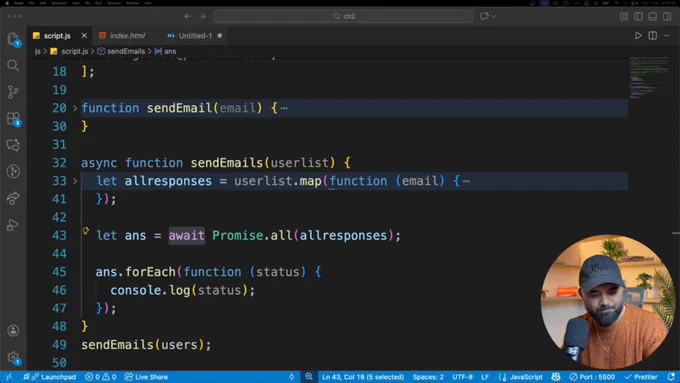Split the editor to the right

point(652,36)
